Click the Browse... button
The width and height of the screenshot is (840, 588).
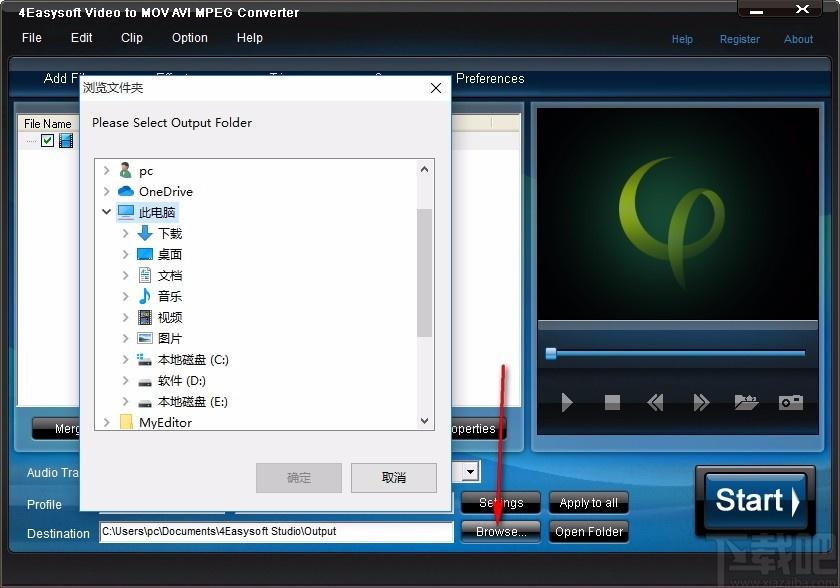point(501,532)
